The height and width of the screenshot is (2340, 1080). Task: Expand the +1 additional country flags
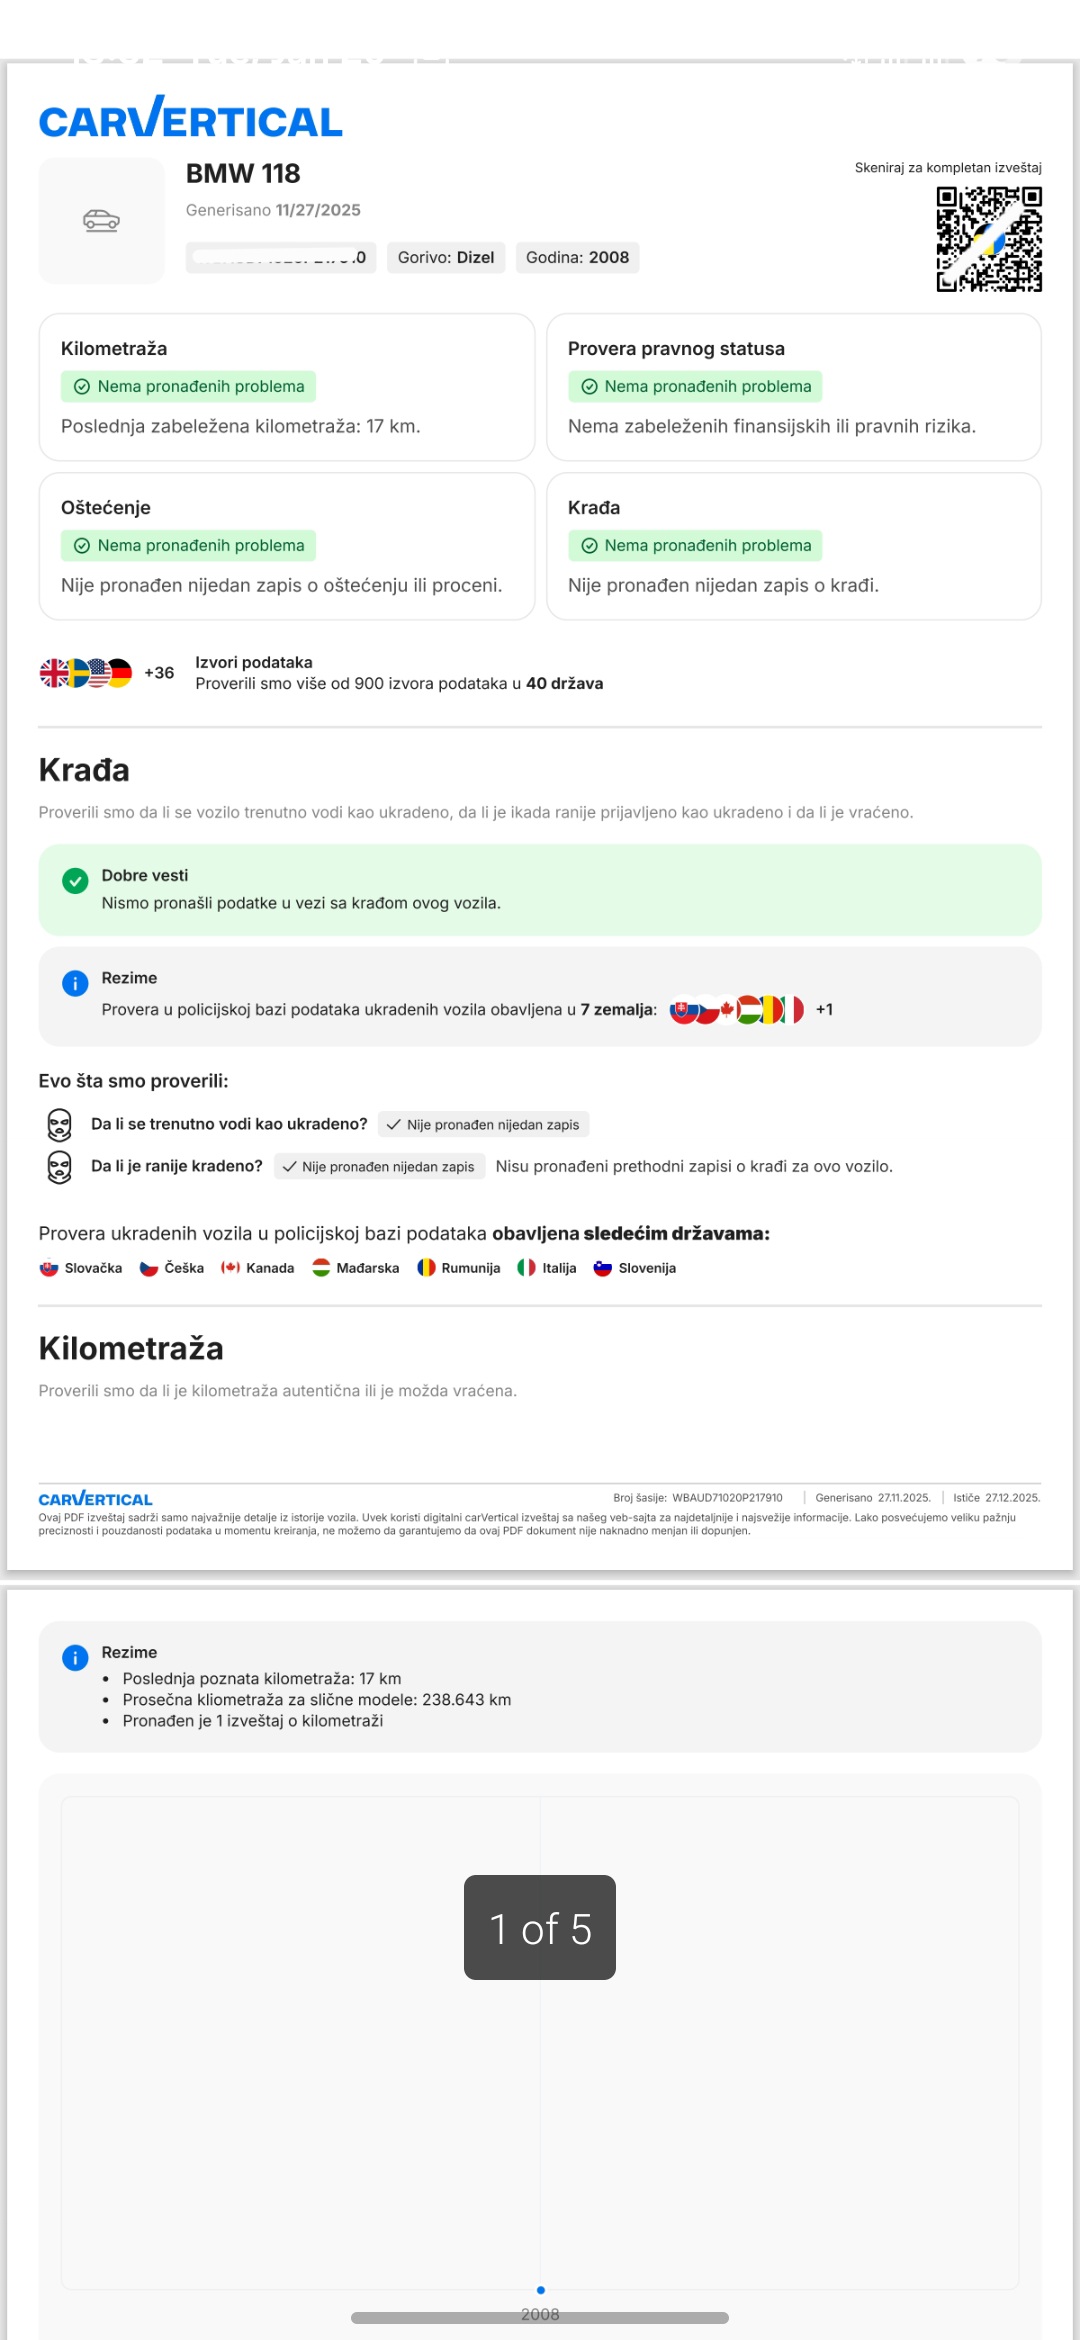click(824, 1010)
